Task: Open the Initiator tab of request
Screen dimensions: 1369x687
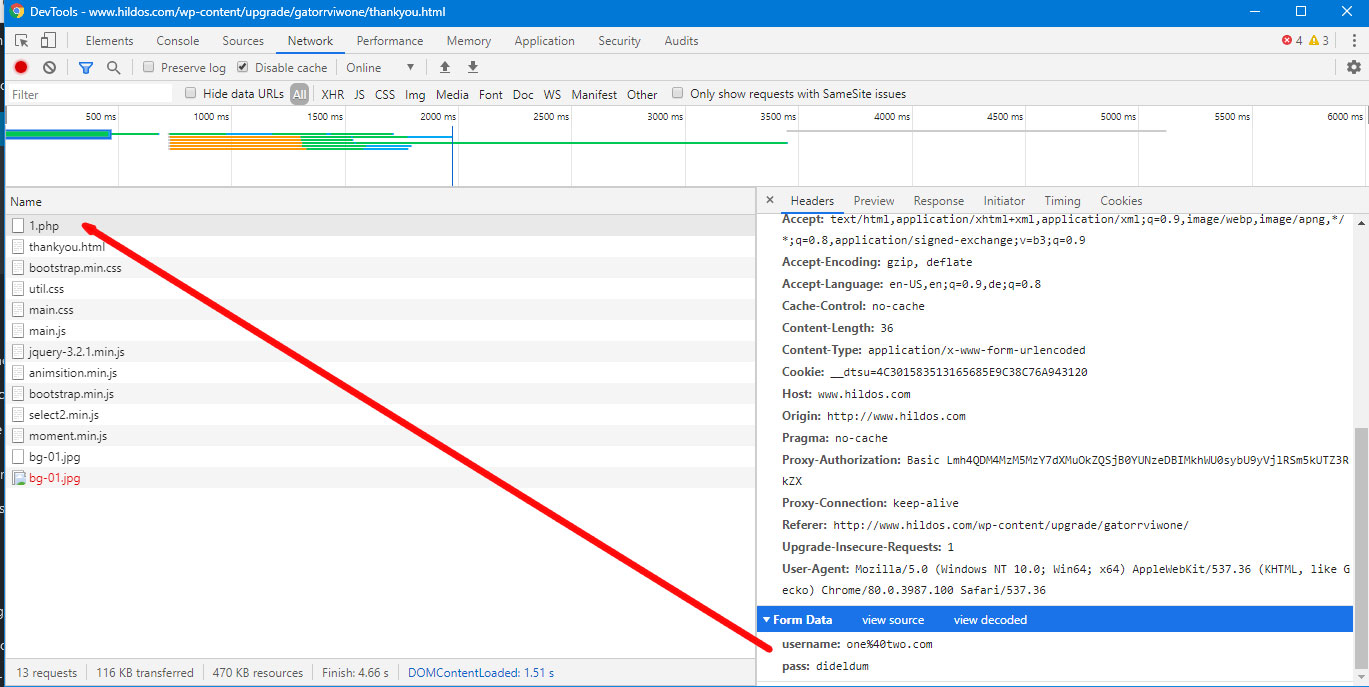Action: point(1004,201)
